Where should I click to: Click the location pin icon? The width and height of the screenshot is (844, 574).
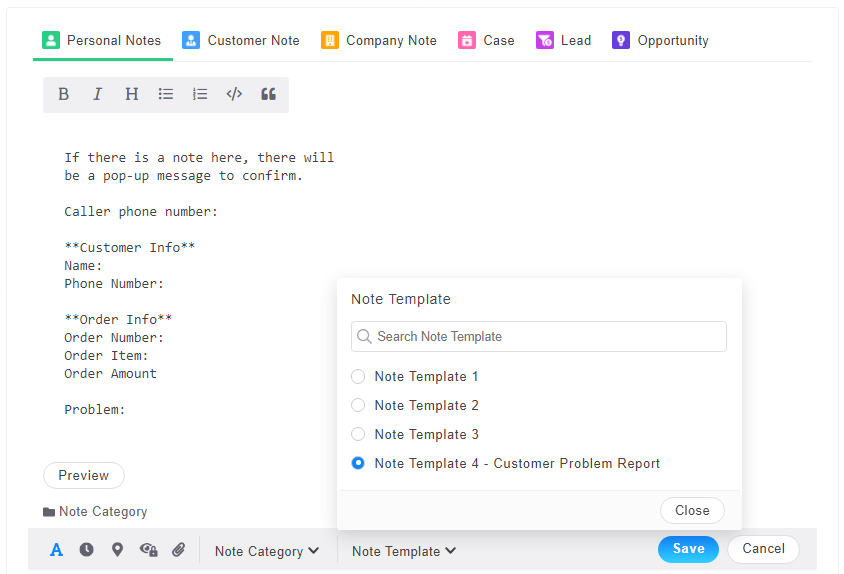117,549
